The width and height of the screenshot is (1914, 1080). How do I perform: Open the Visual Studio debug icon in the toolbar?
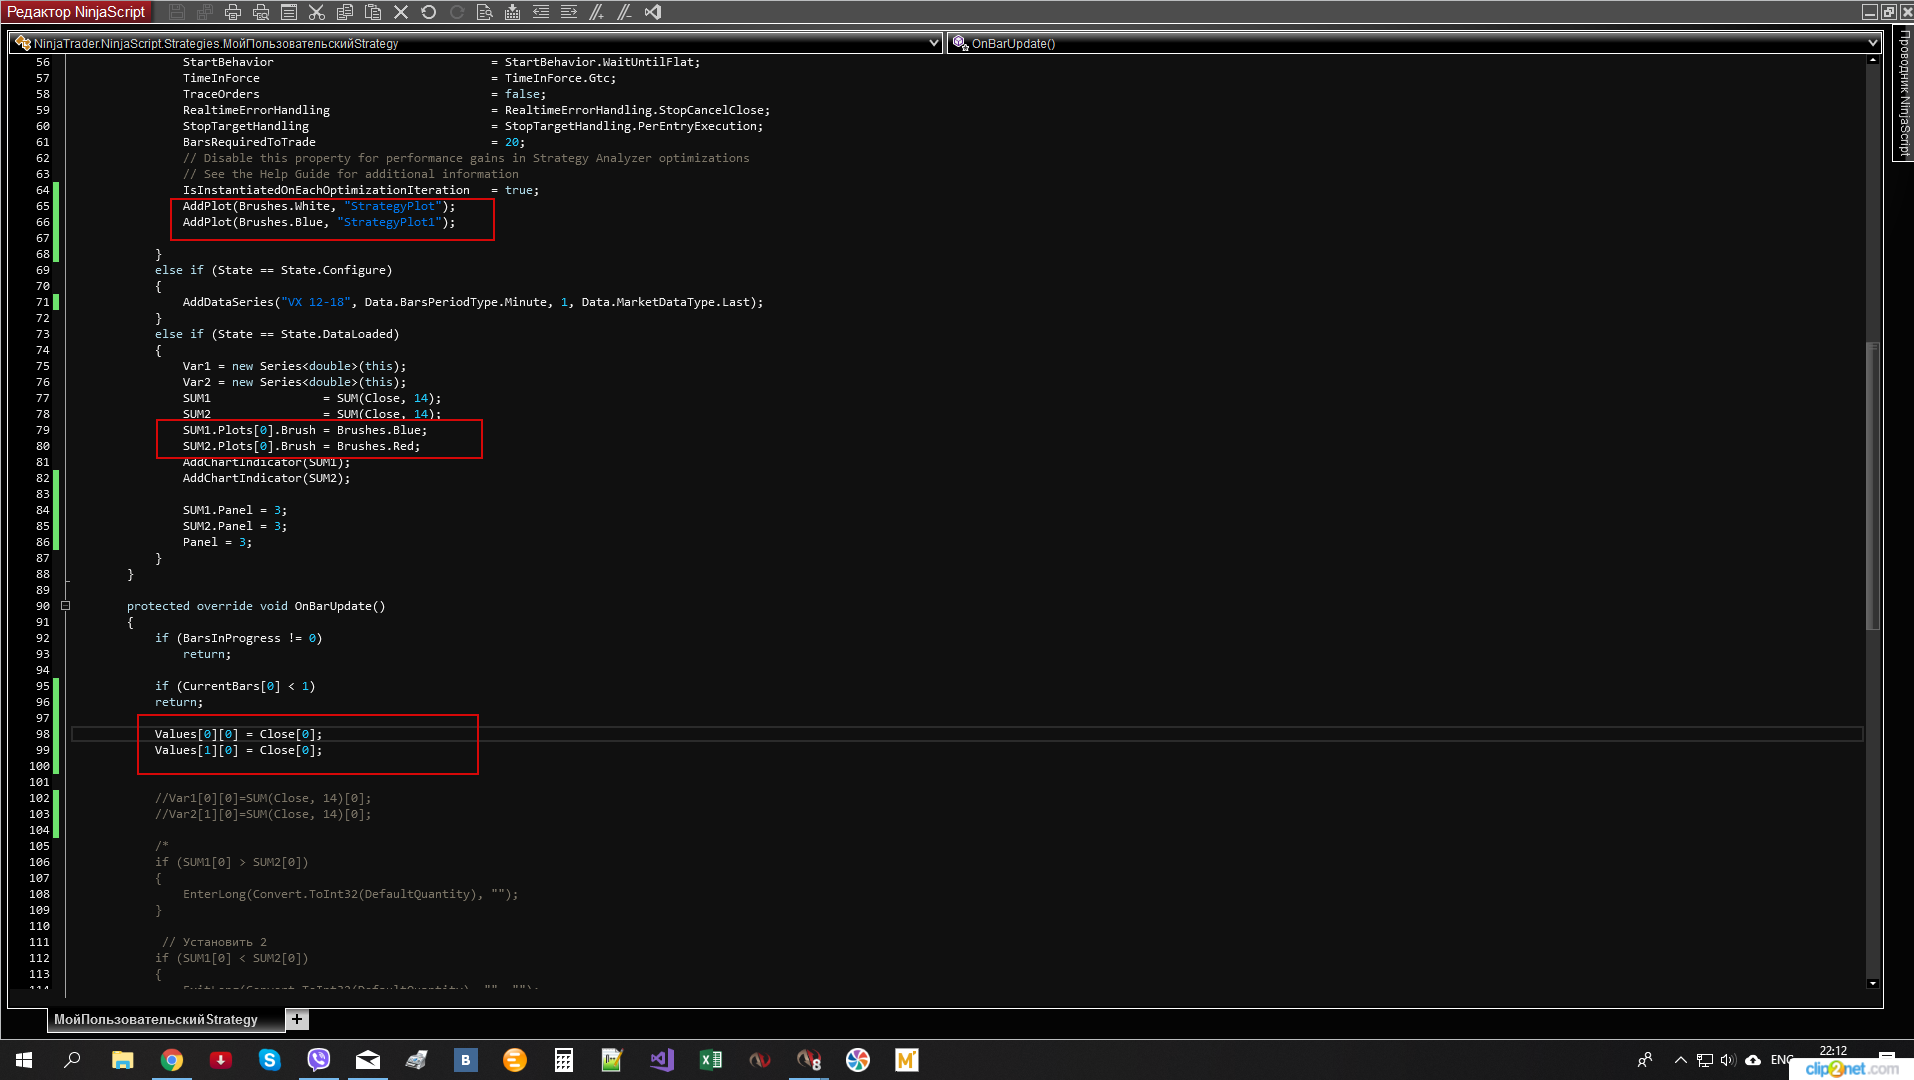(x=653, y=12)
